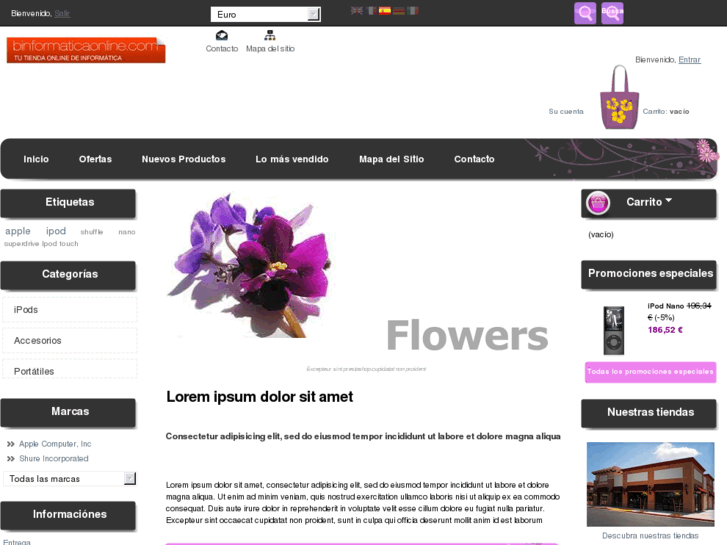Click the Informaciónes block header
Image resolution: width=727 pixels, height=545 pixels.
tap(68, 515)
